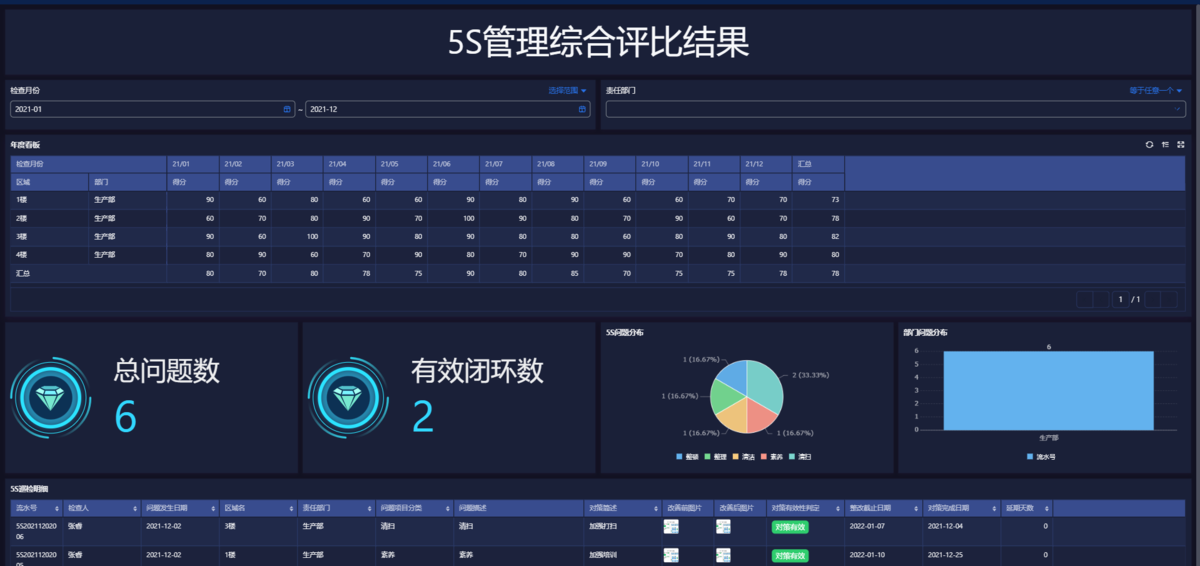This screenshot has height=566, width=1200.
Task: Click the refresh icon of the 年度看板 panel
Action: [x=1150, y=145]
